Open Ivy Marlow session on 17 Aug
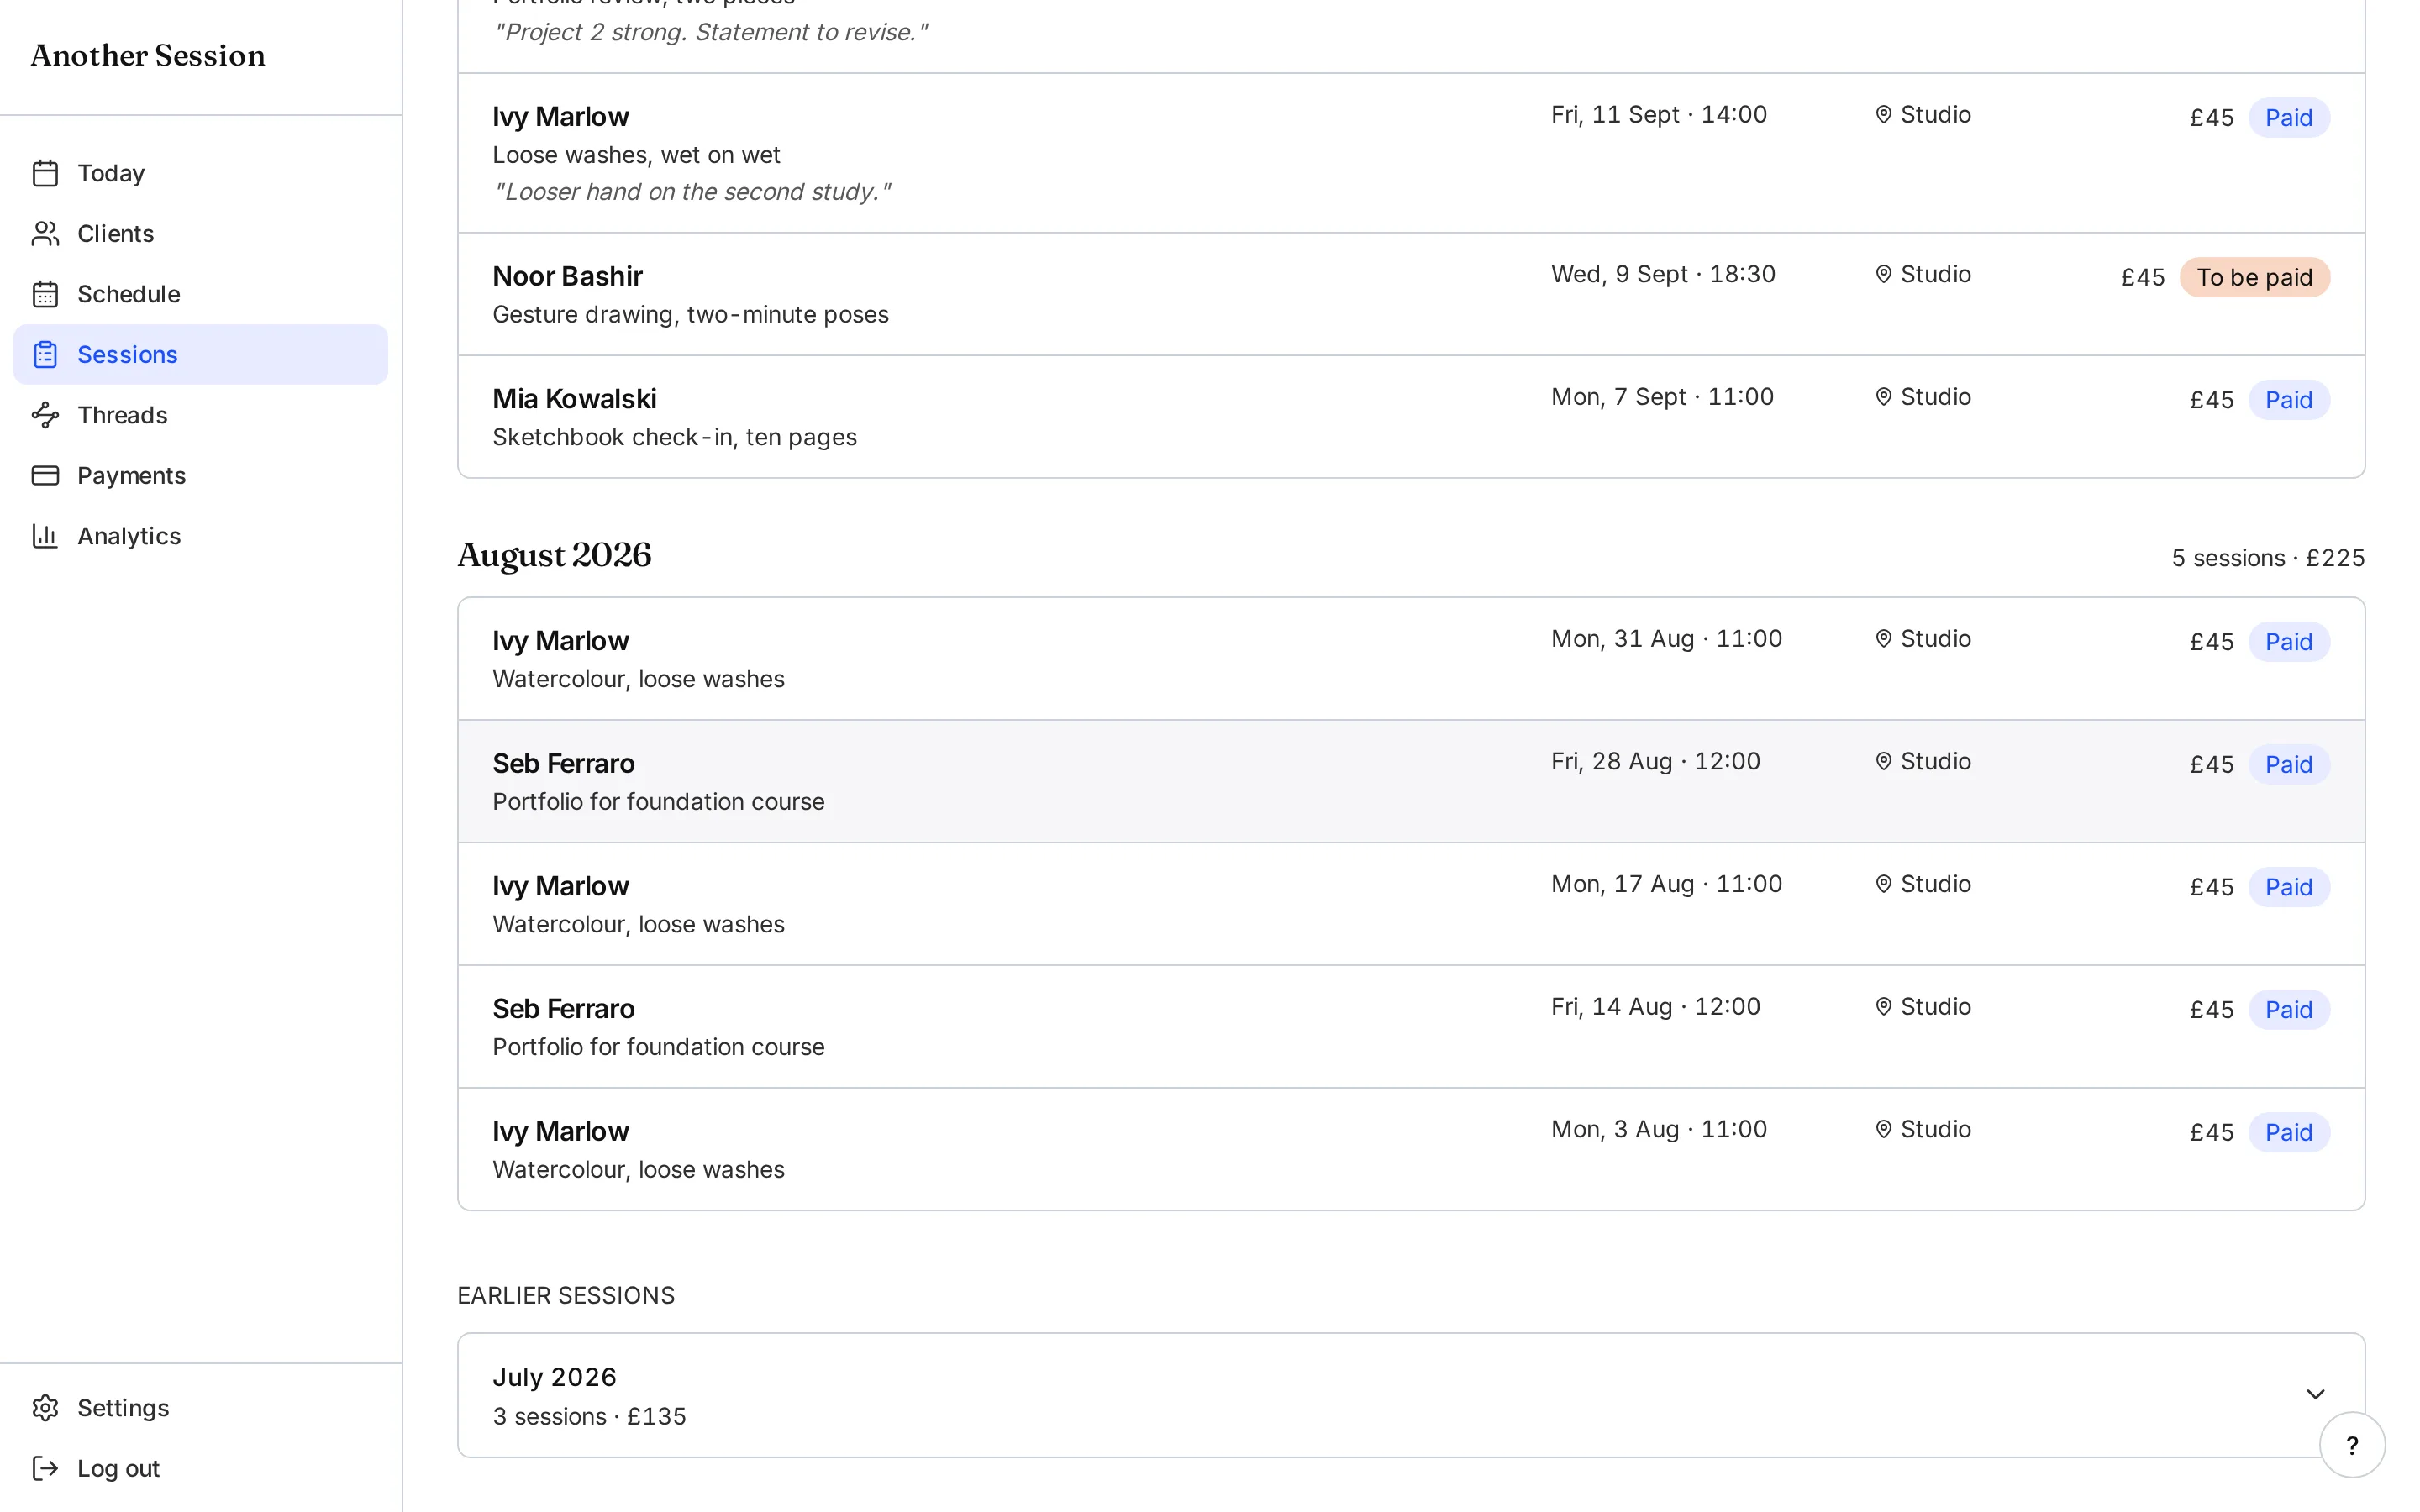Image resolution: width=2420 pixels, height=1512 pixels. pos(1411,904)
